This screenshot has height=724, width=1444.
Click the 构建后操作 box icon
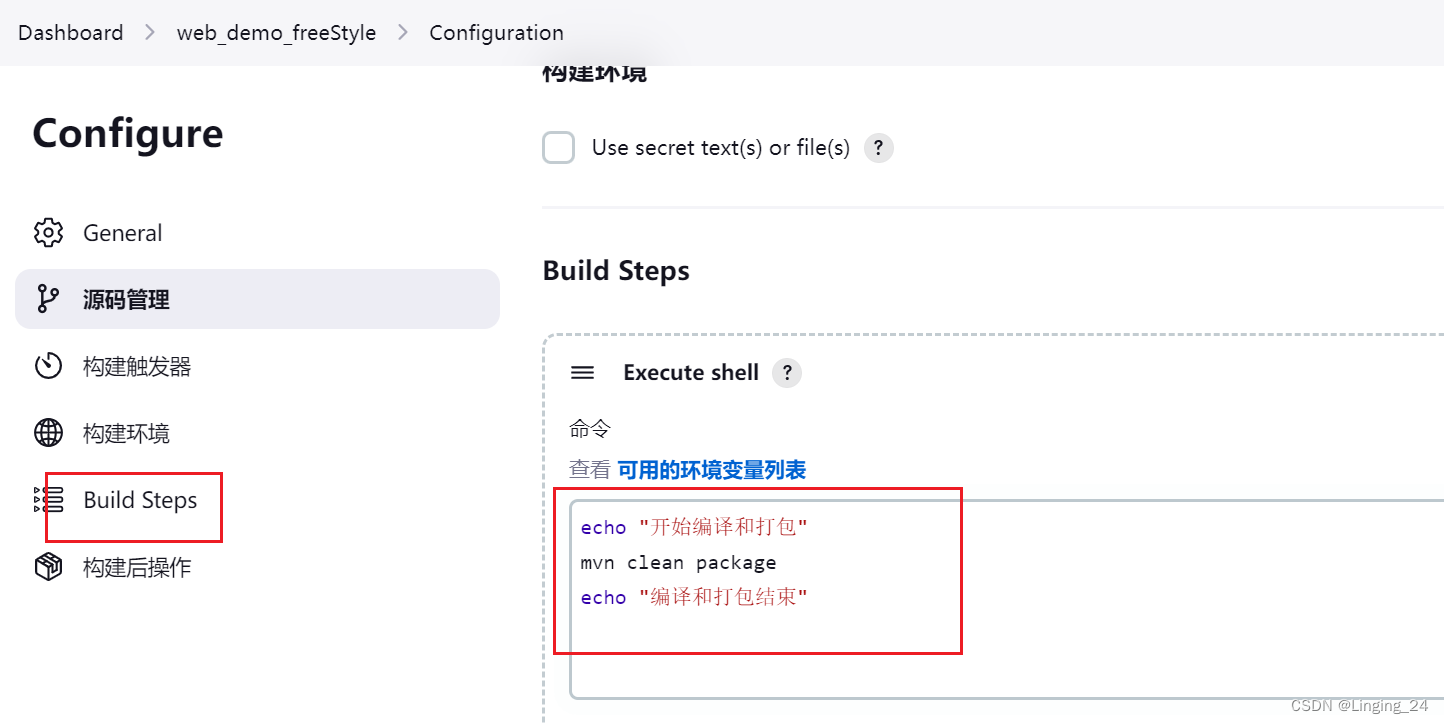(x=48, y=567)
